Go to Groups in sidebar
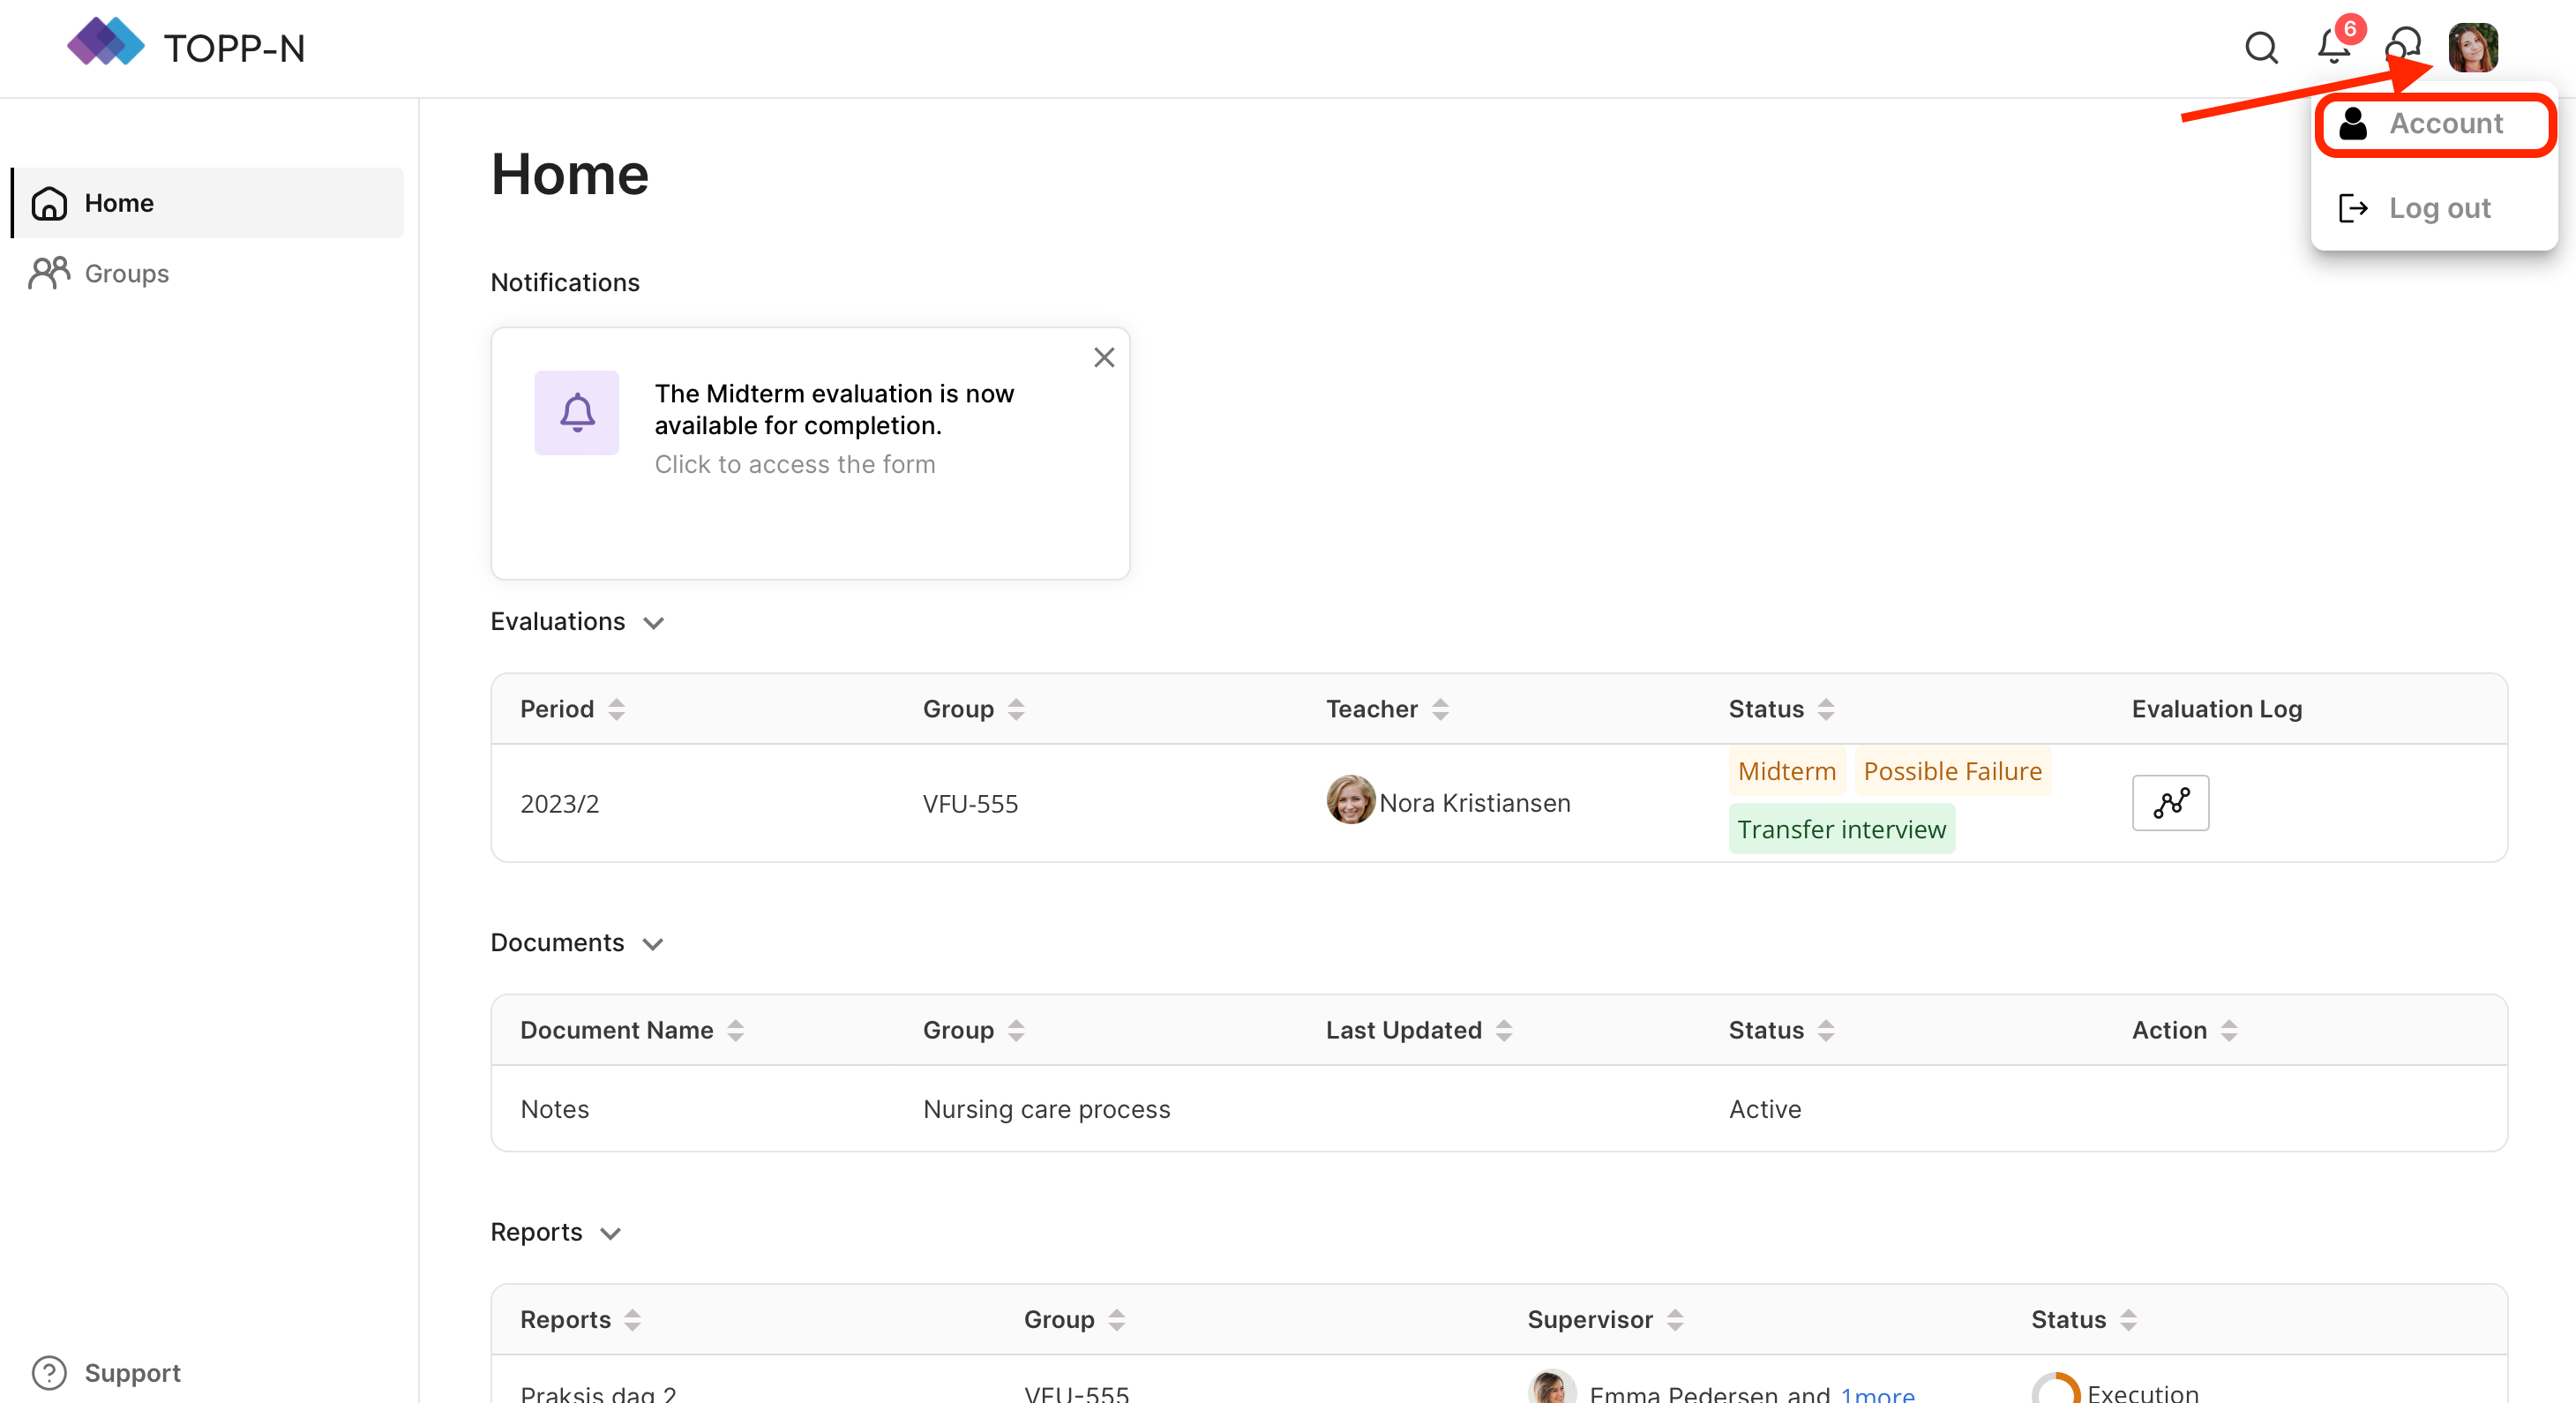 pyautogui.click(x=126, y=273)
